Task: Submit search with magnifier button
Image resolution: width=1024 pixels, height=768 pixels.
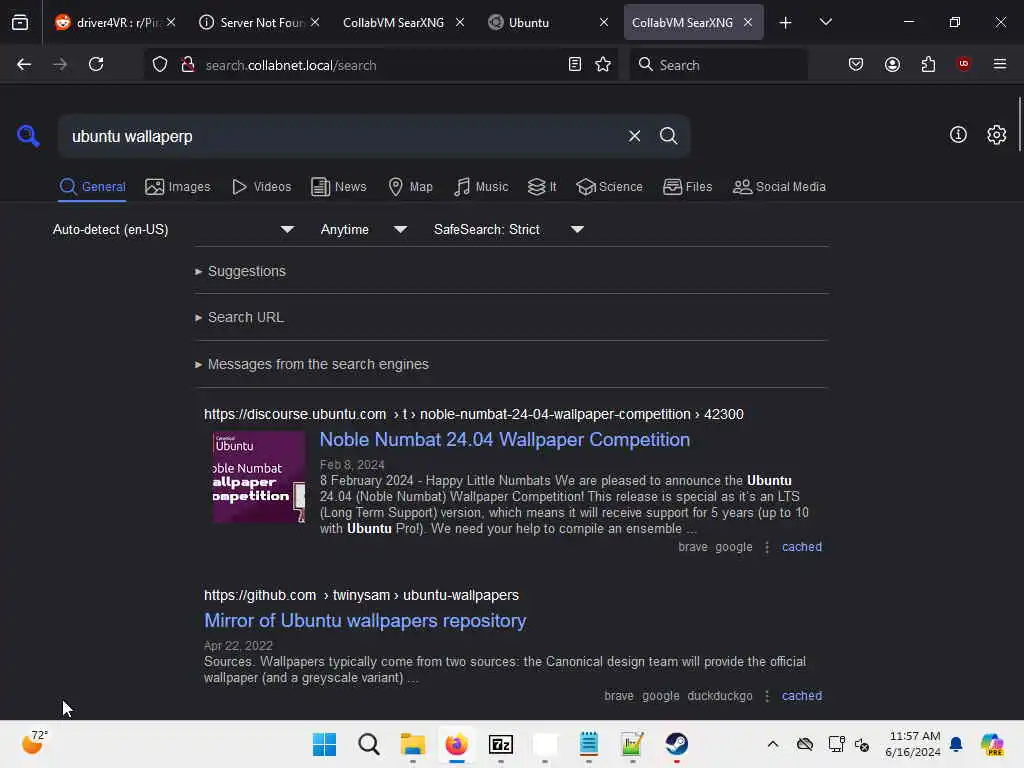Action: [x=668, y=136]
